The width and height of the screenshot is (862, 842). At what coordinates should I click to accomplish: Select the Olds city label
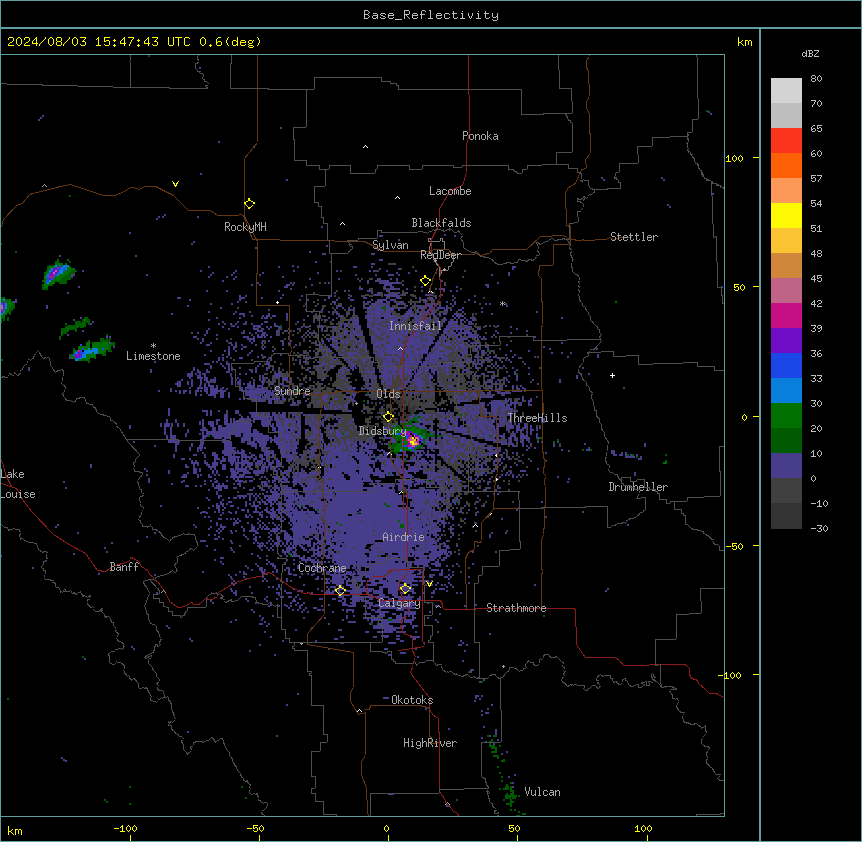[388, 394]
